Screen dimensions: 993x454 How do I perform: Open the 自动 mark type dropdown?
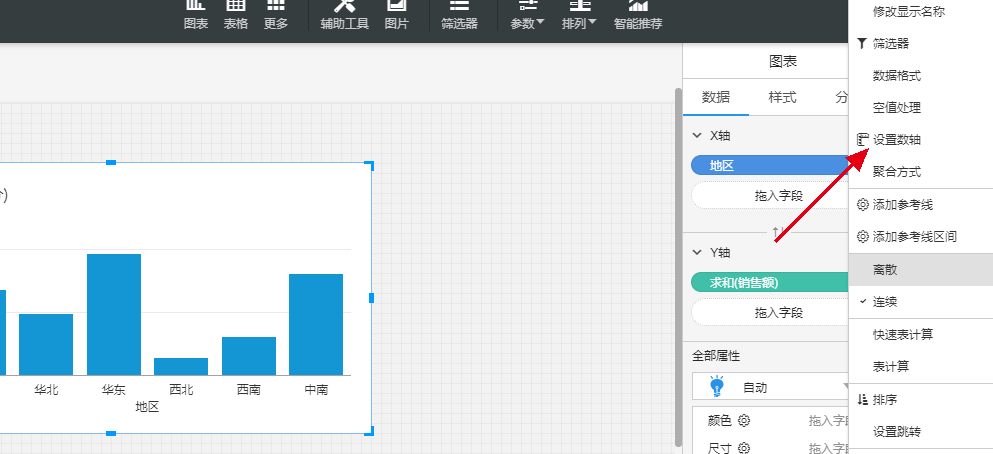[770, 387]
